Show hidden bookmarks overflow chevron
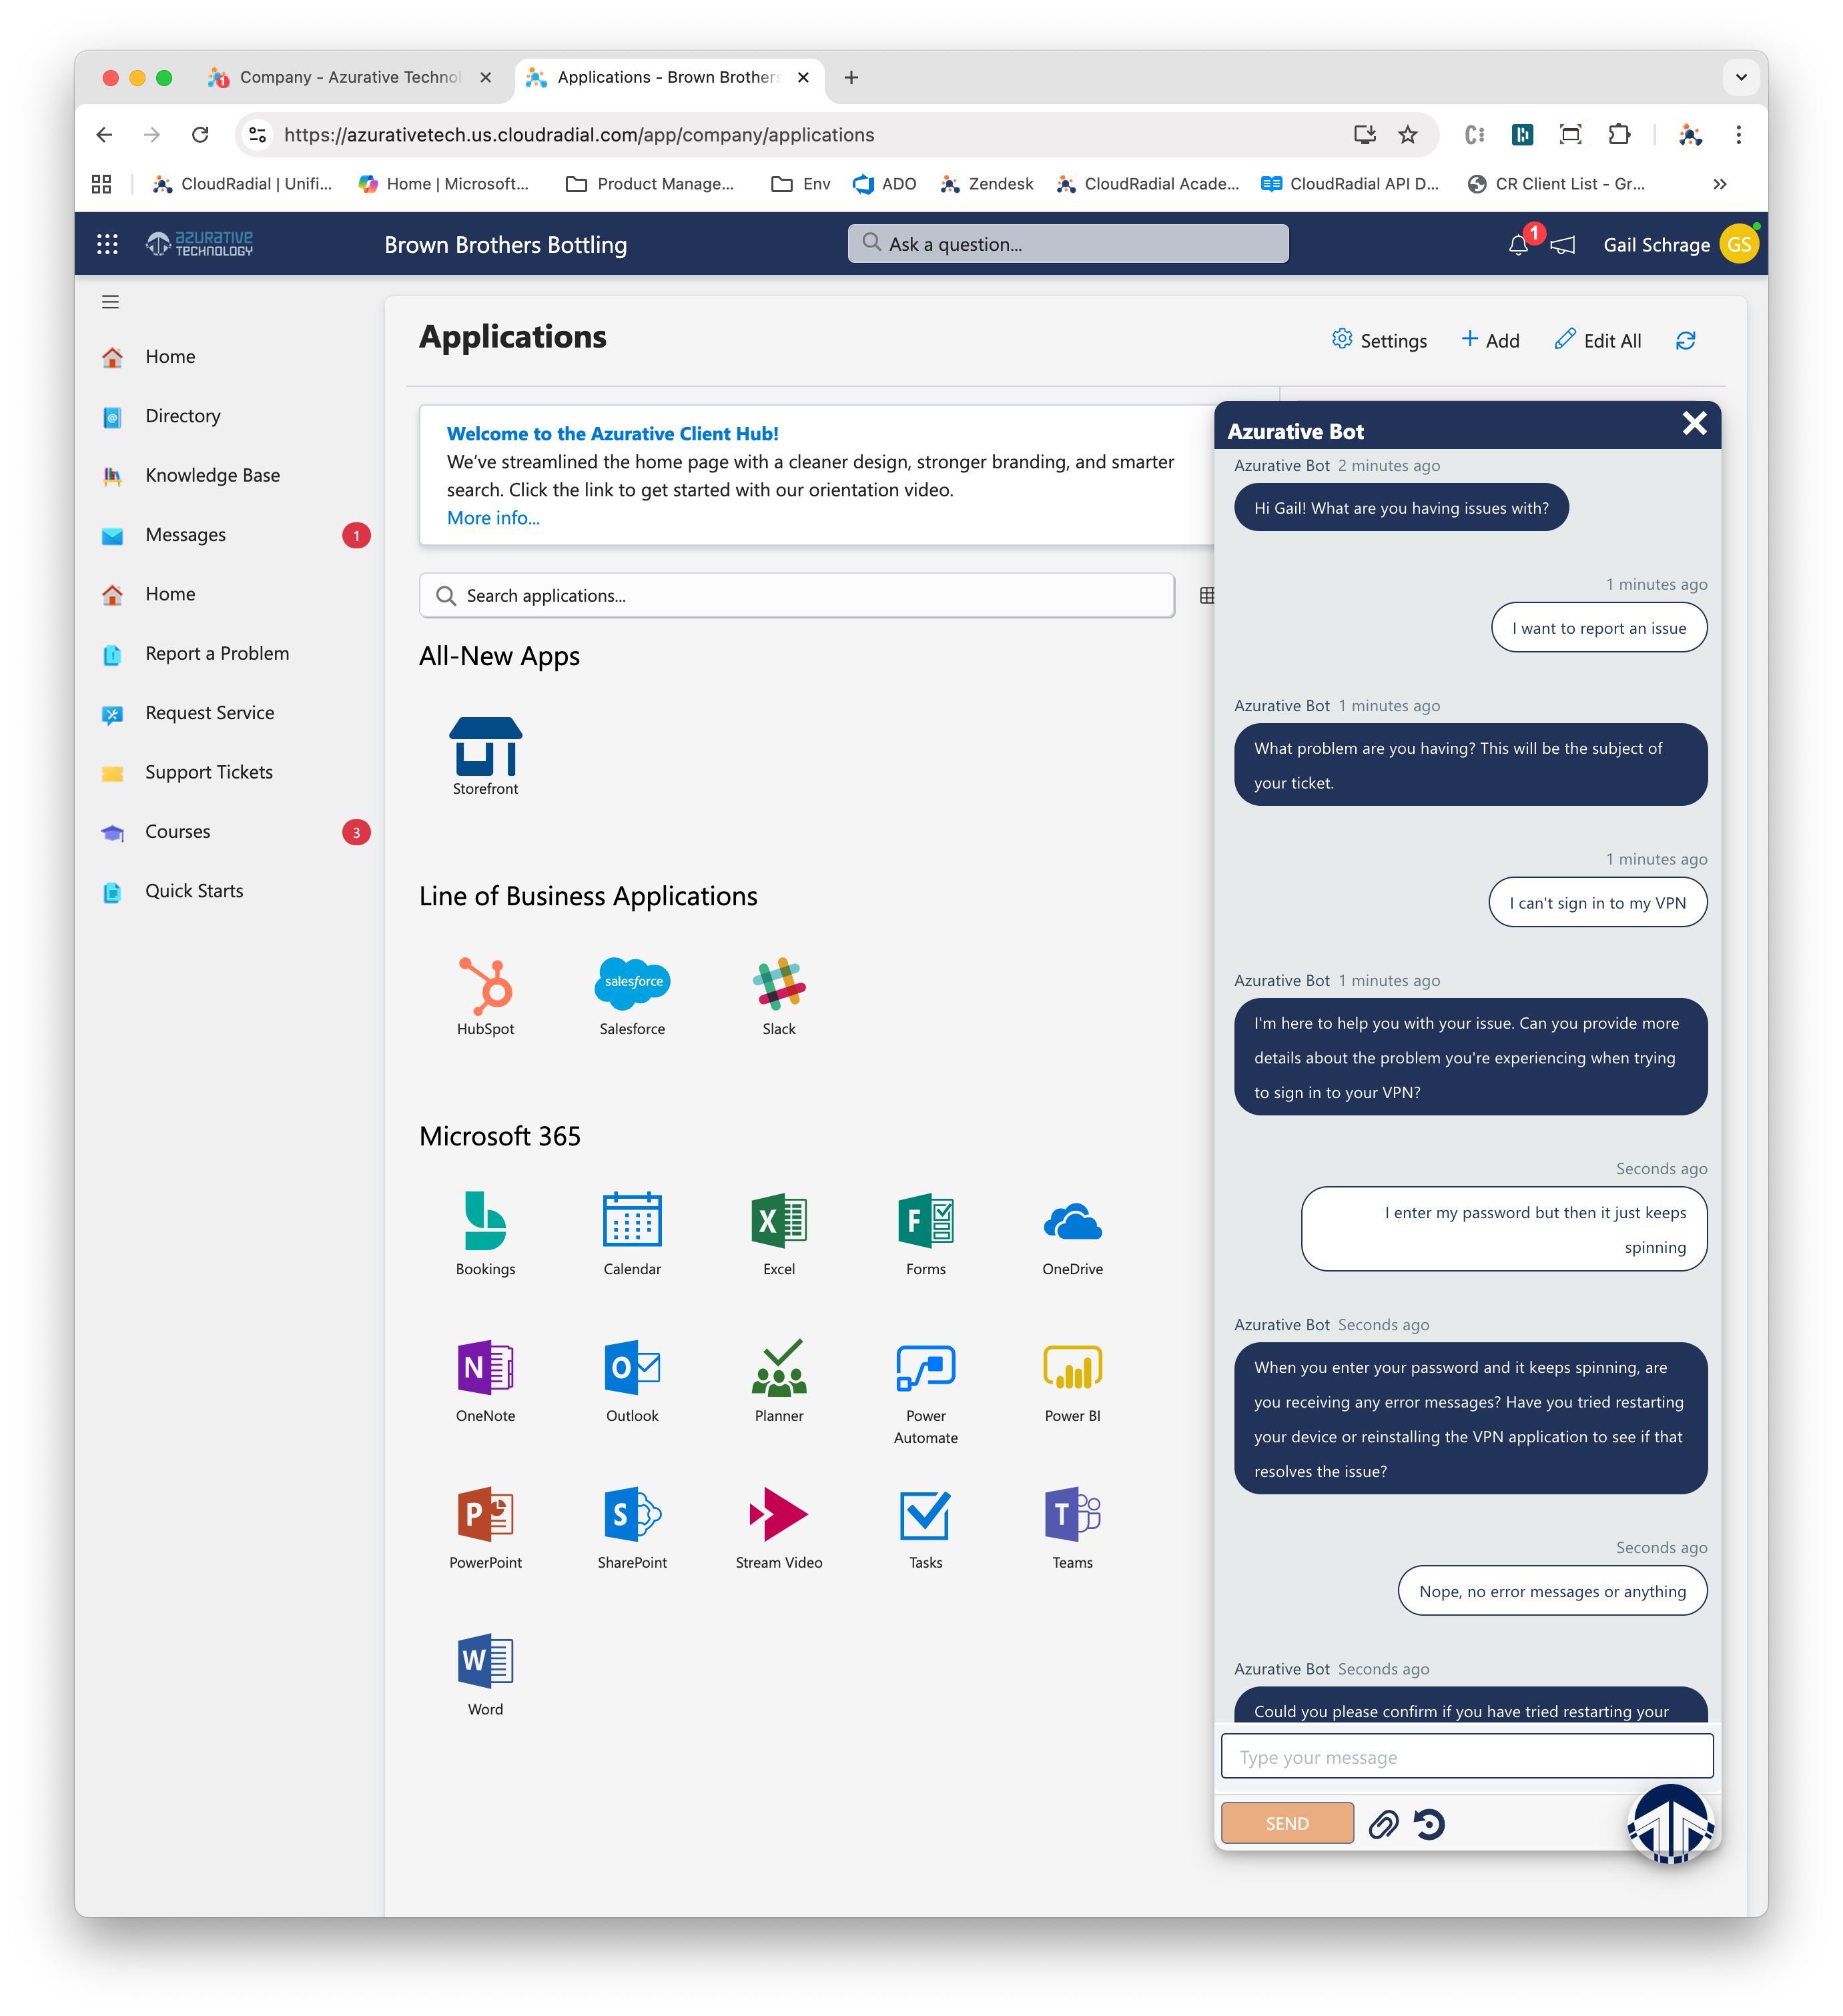Viewport: 1843px width, 2016px height. (1720, 184)
